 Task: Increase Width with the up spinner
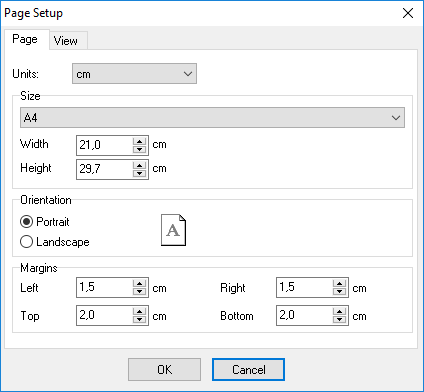click(x=139, y=141)
